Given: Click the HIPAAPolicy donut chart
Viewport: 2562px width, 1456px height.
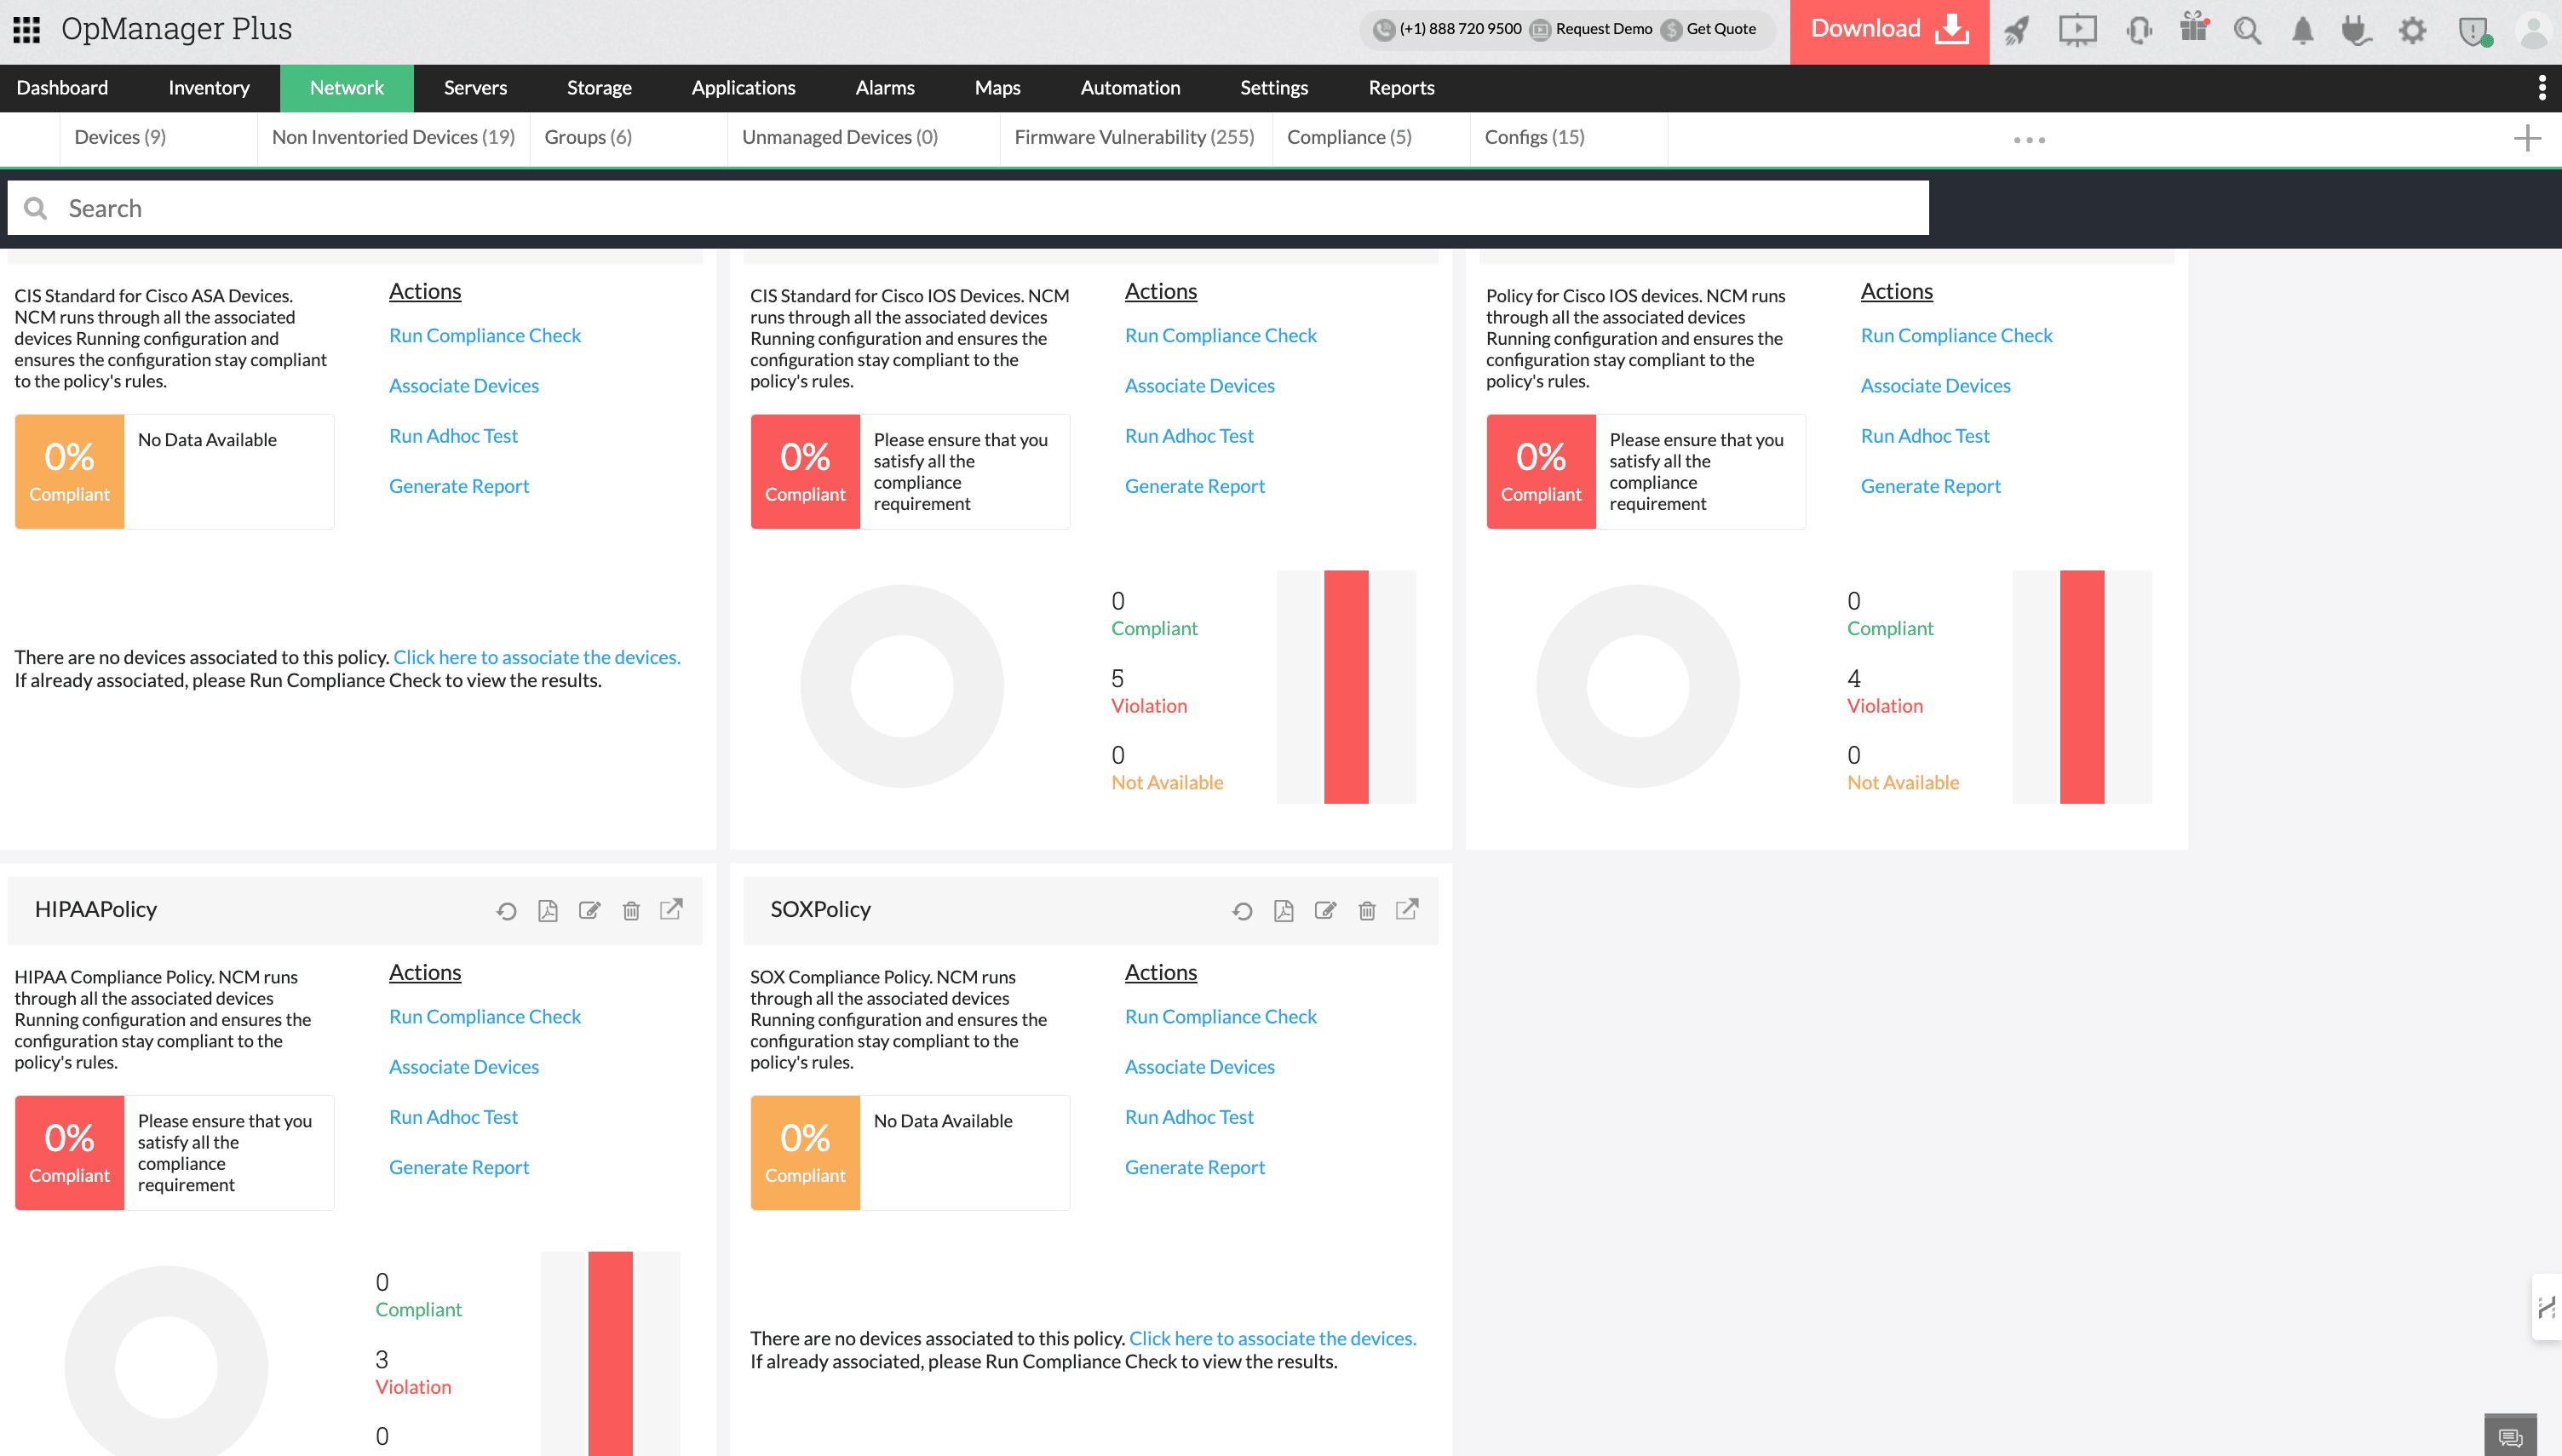Looking at the screenshot, I should [x=166, y=1362].
